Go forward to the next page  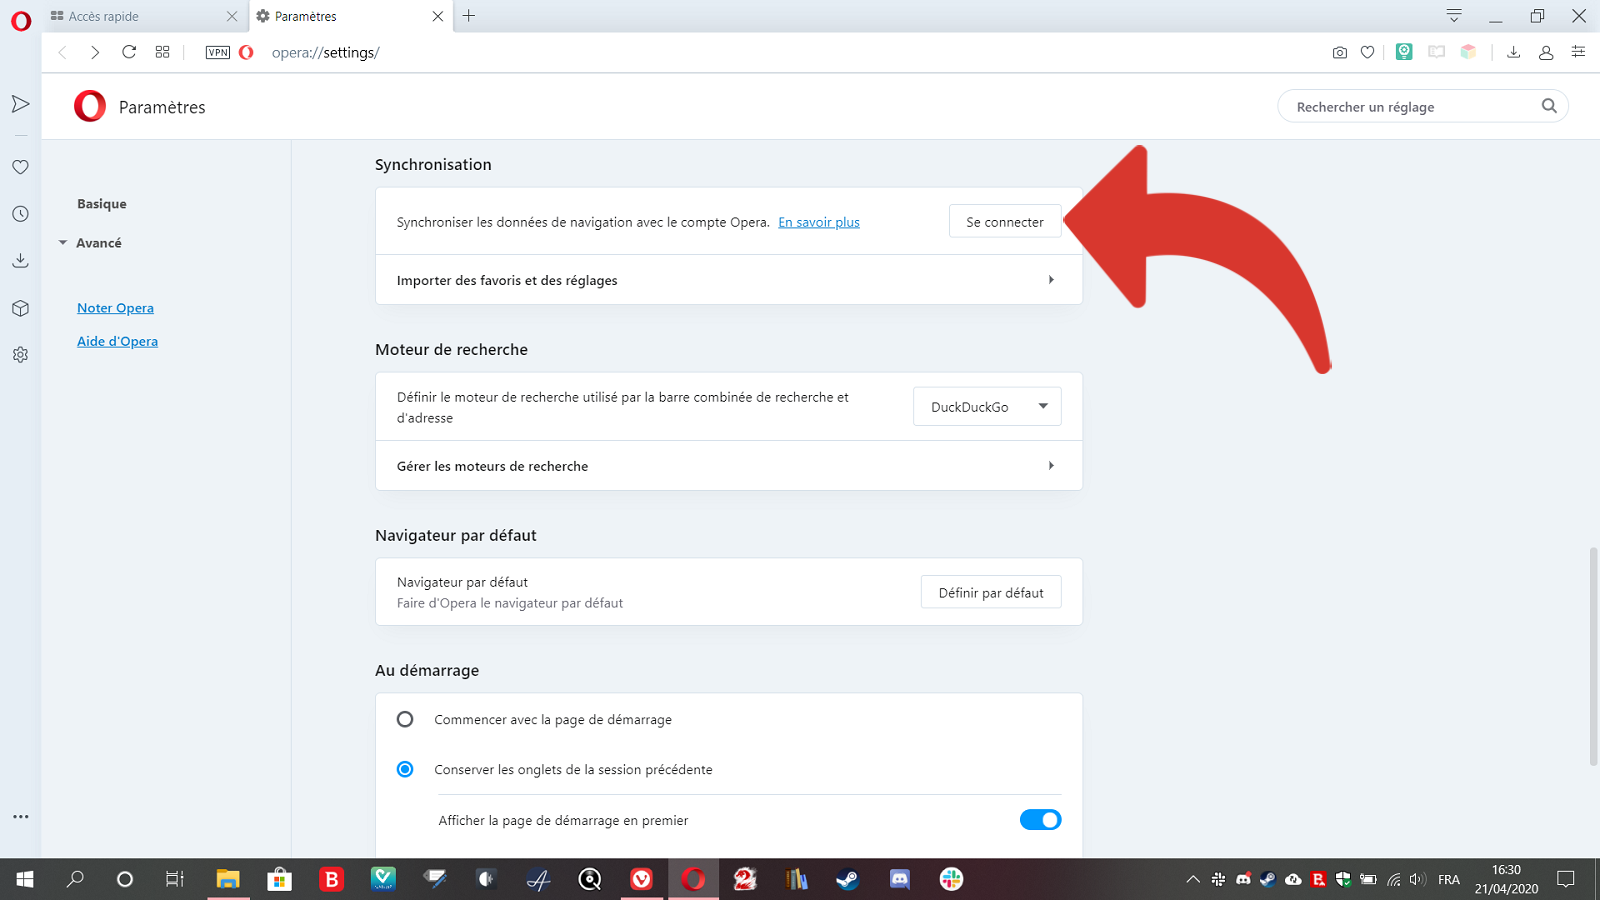(x=95, y=52)
